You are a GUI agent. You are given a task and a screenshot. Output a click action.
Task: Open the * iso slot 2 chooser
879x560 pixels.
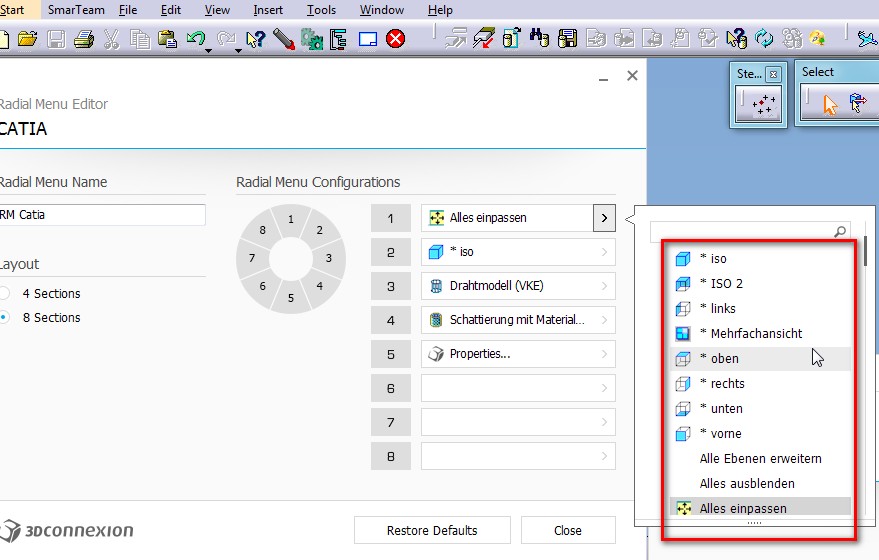pyautogui.click(x=604, y=252)
